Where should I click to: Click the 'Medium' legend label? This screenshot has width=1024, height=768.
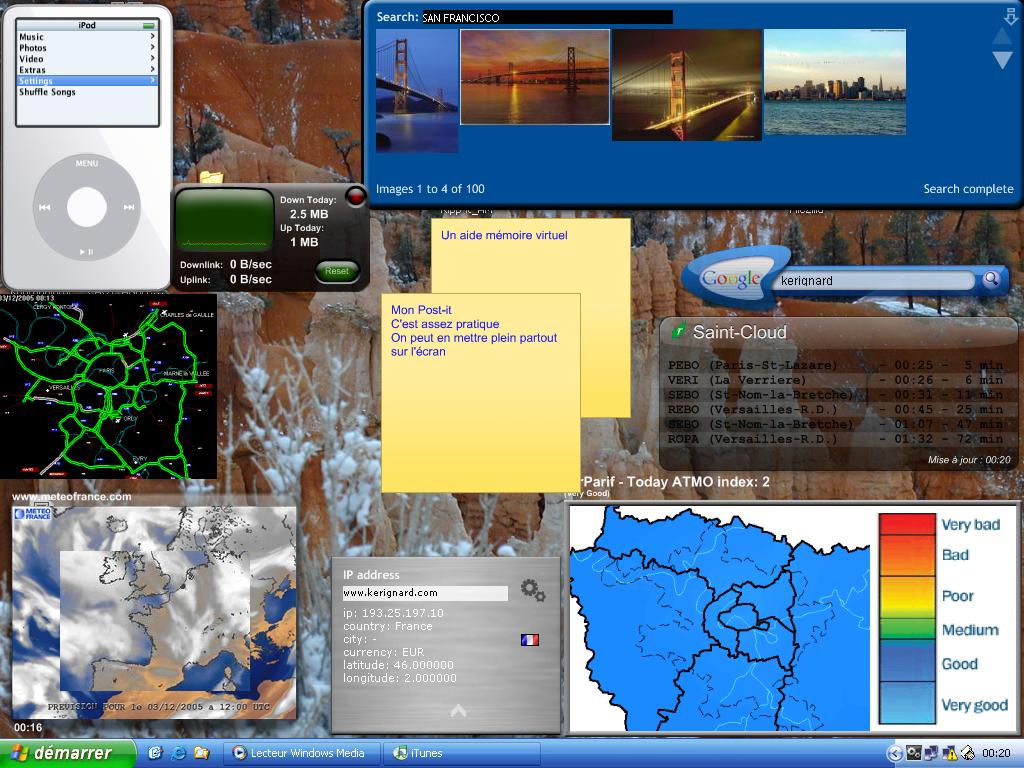tap(970, 630)
